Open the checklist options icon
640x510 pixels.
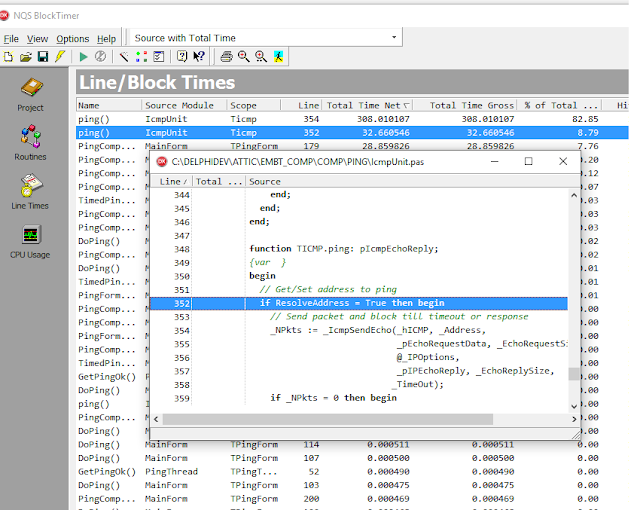point(158,56)
